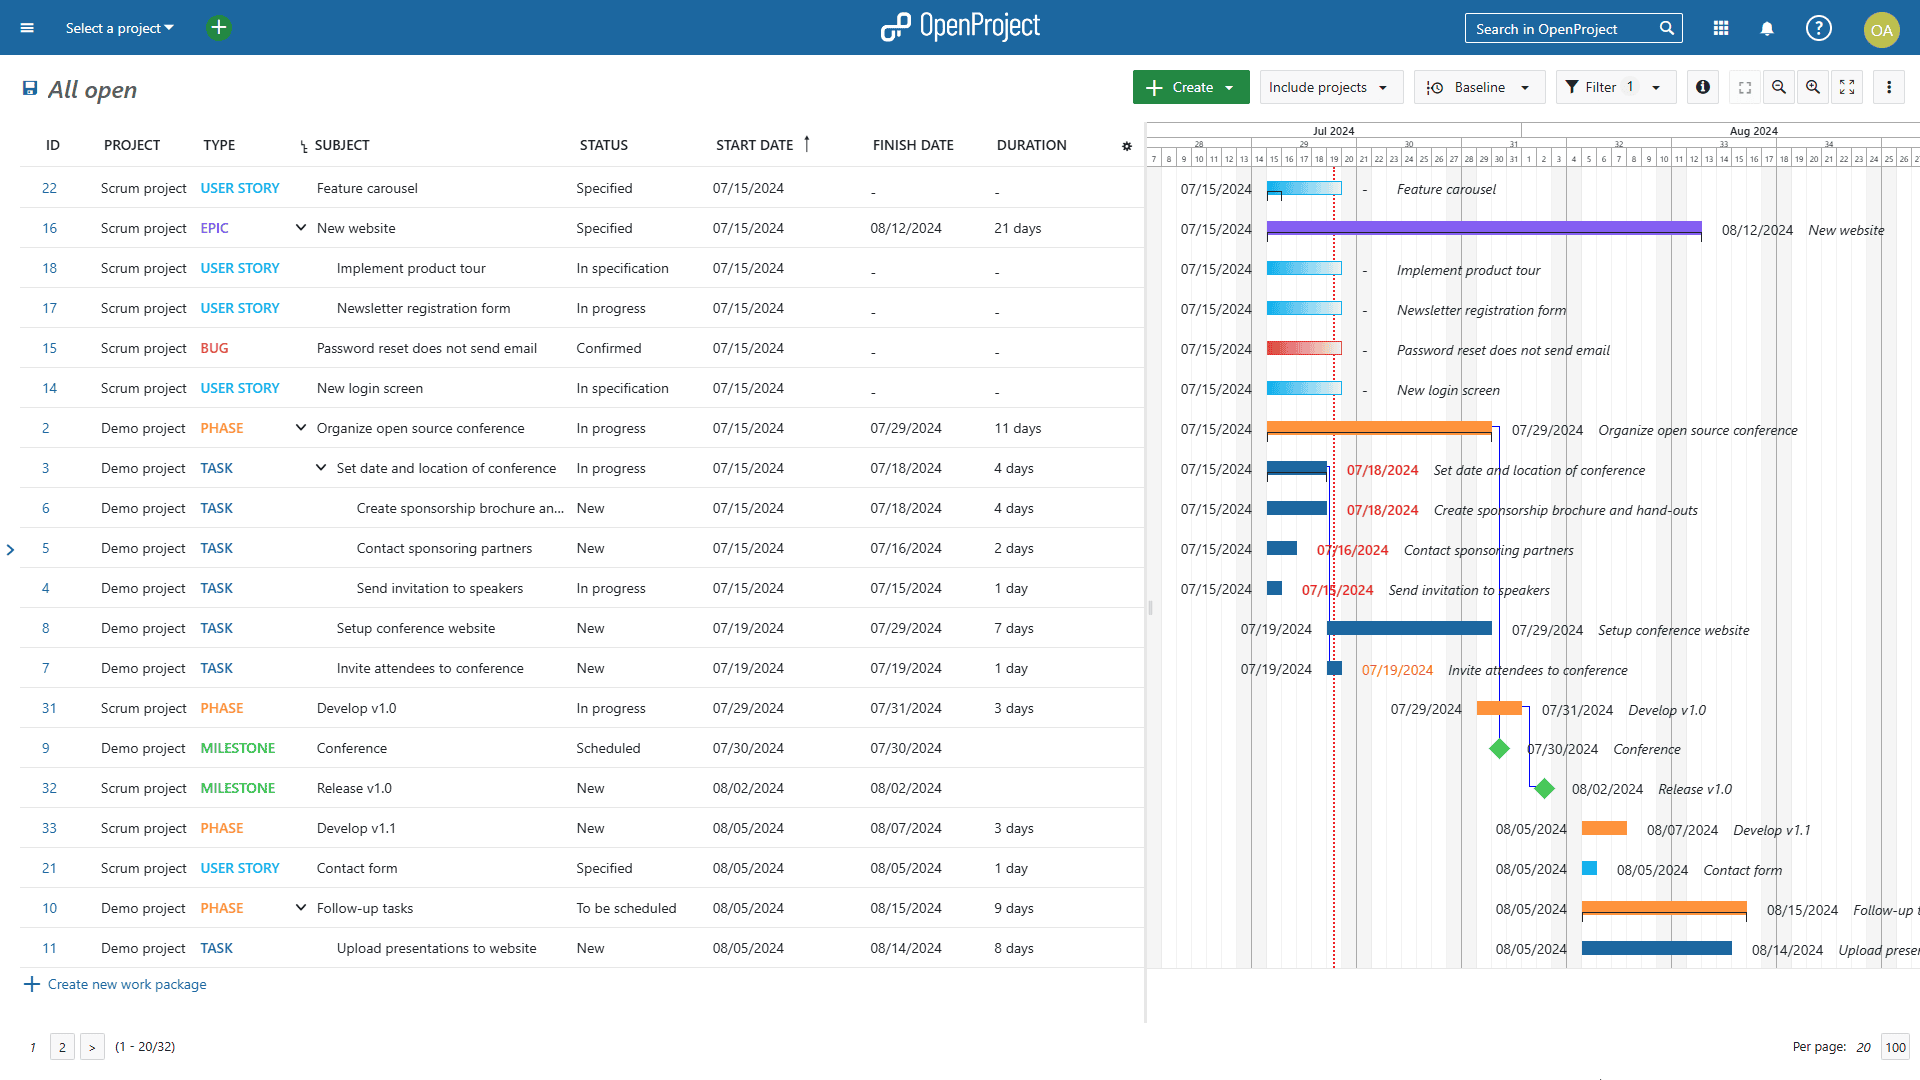Open the Create dropdown button

tap(1191, 87)
